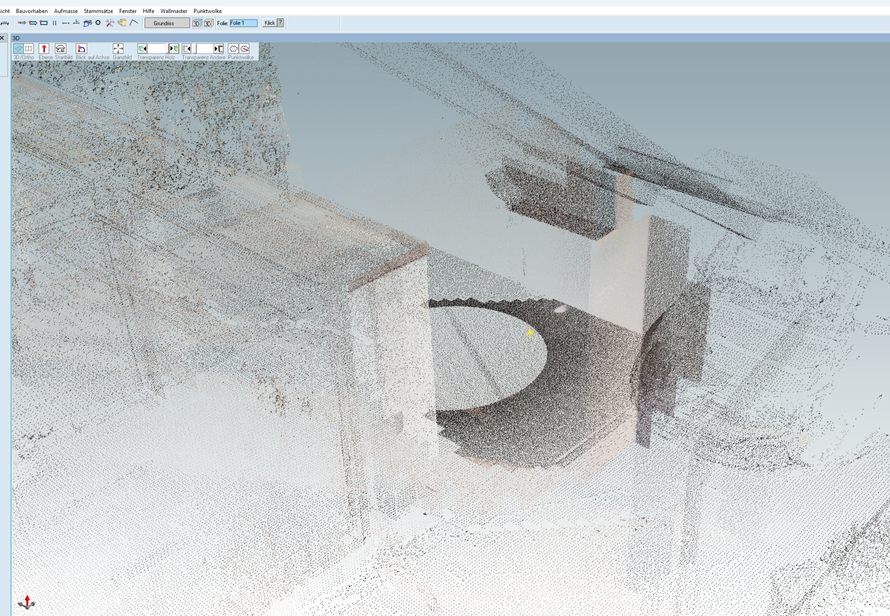Click the black ring circle tool icon
The height and width of the screenshot is (616, 890).
(x=98, y=23)
